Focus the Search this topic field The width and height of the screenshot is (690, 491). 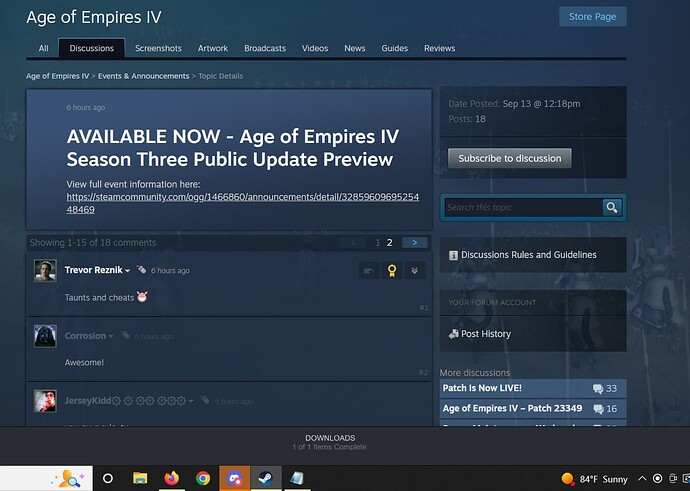[x=523, y=207]
